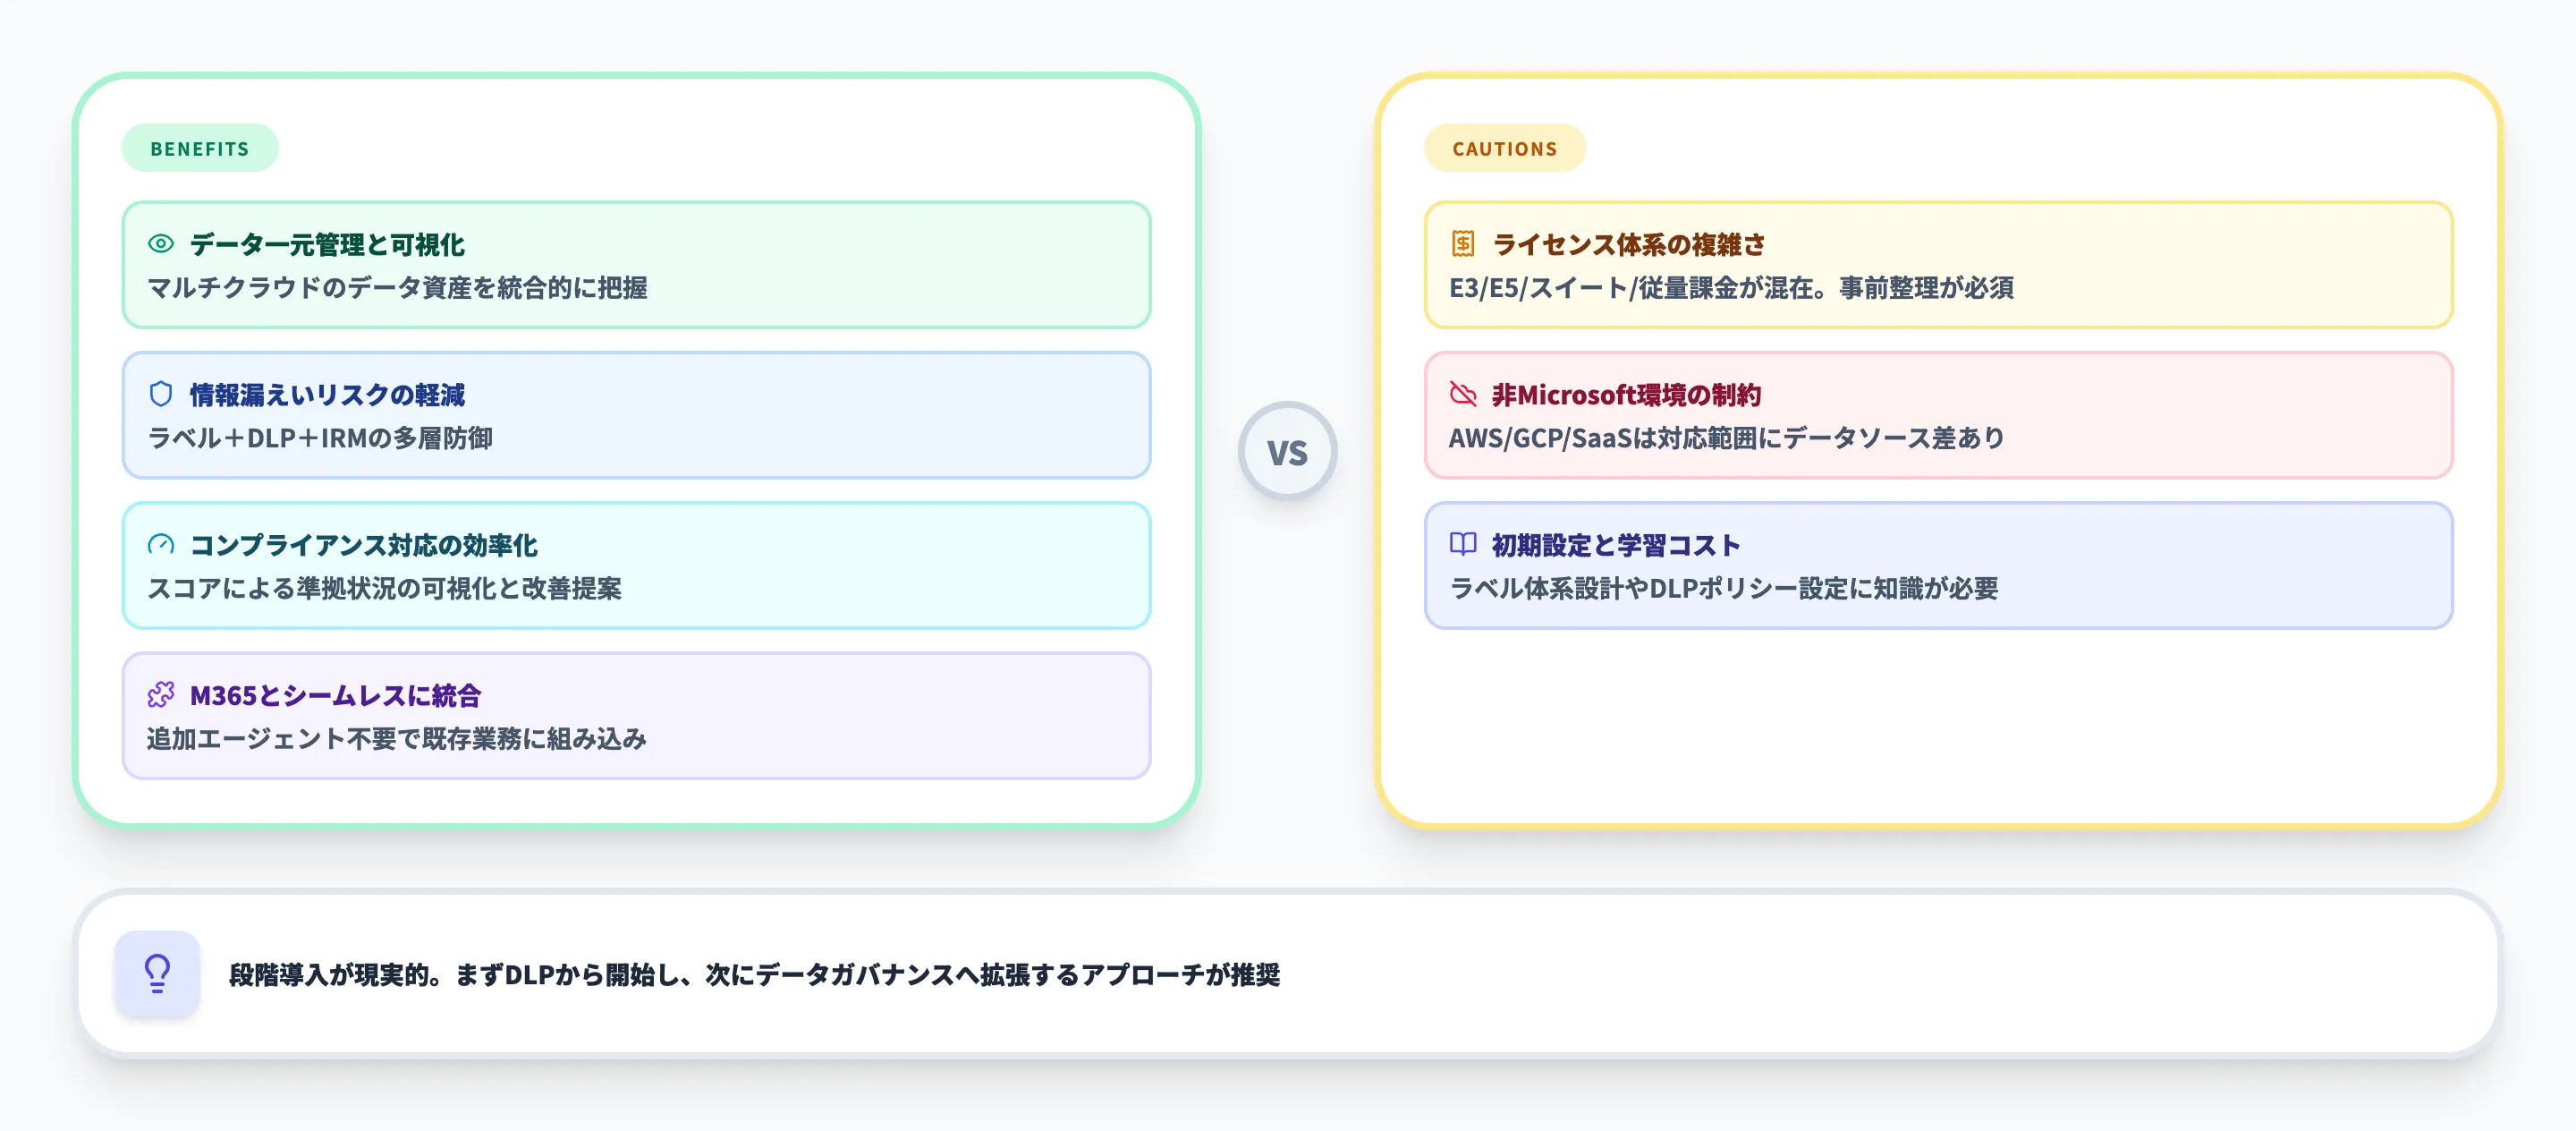2576x1131 pixels.
Task: Click the puzzle piece icon beside M365とシームレスに統合
Action: coord(160,696)
